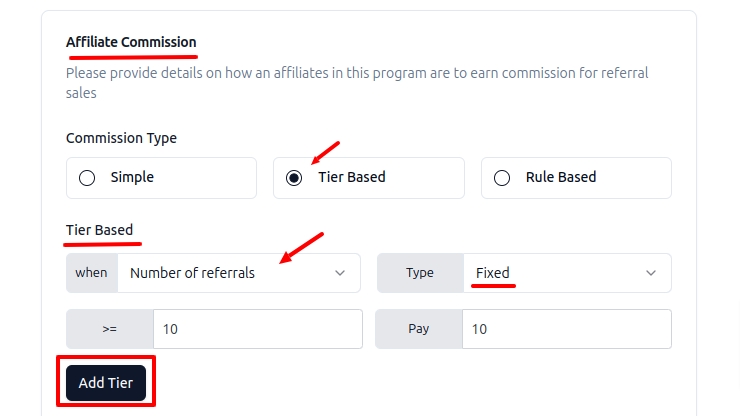Focus the Pay amount input field
The image size is (740, 416).
click(566, 329)
